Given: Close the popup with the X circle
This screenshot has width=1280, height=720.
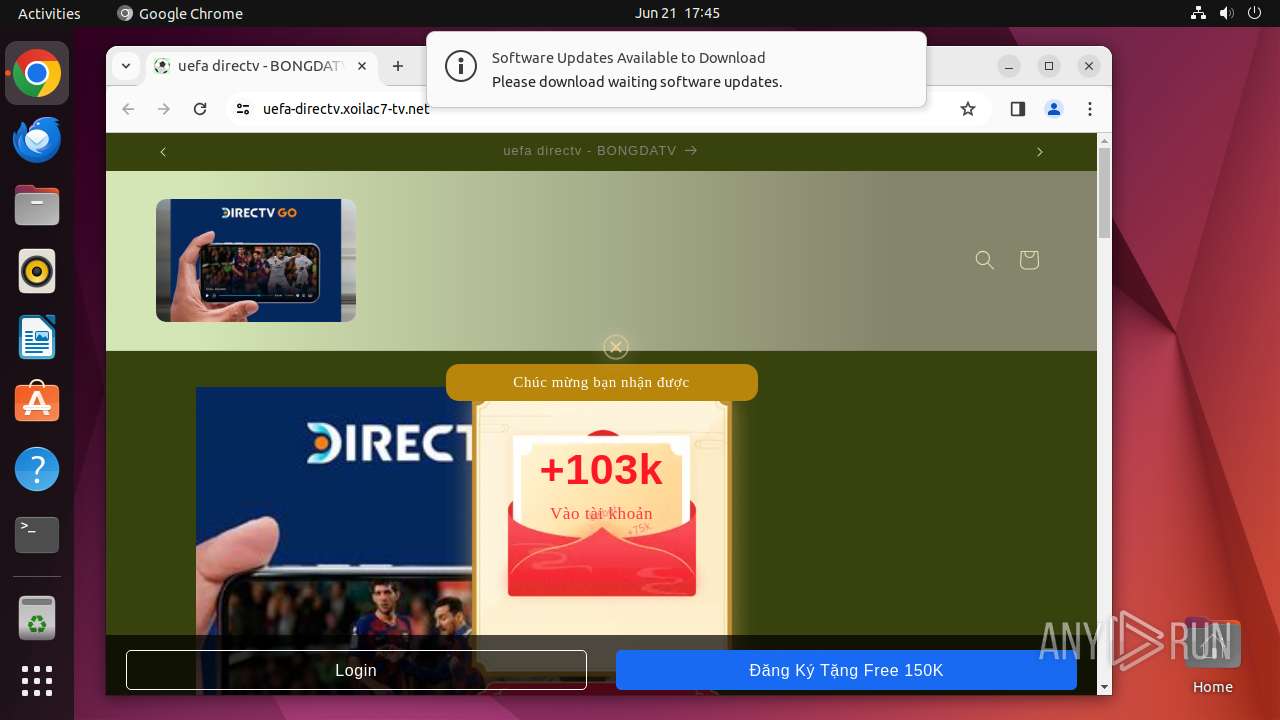Looking at the screenshot, I should click(616, 347).
